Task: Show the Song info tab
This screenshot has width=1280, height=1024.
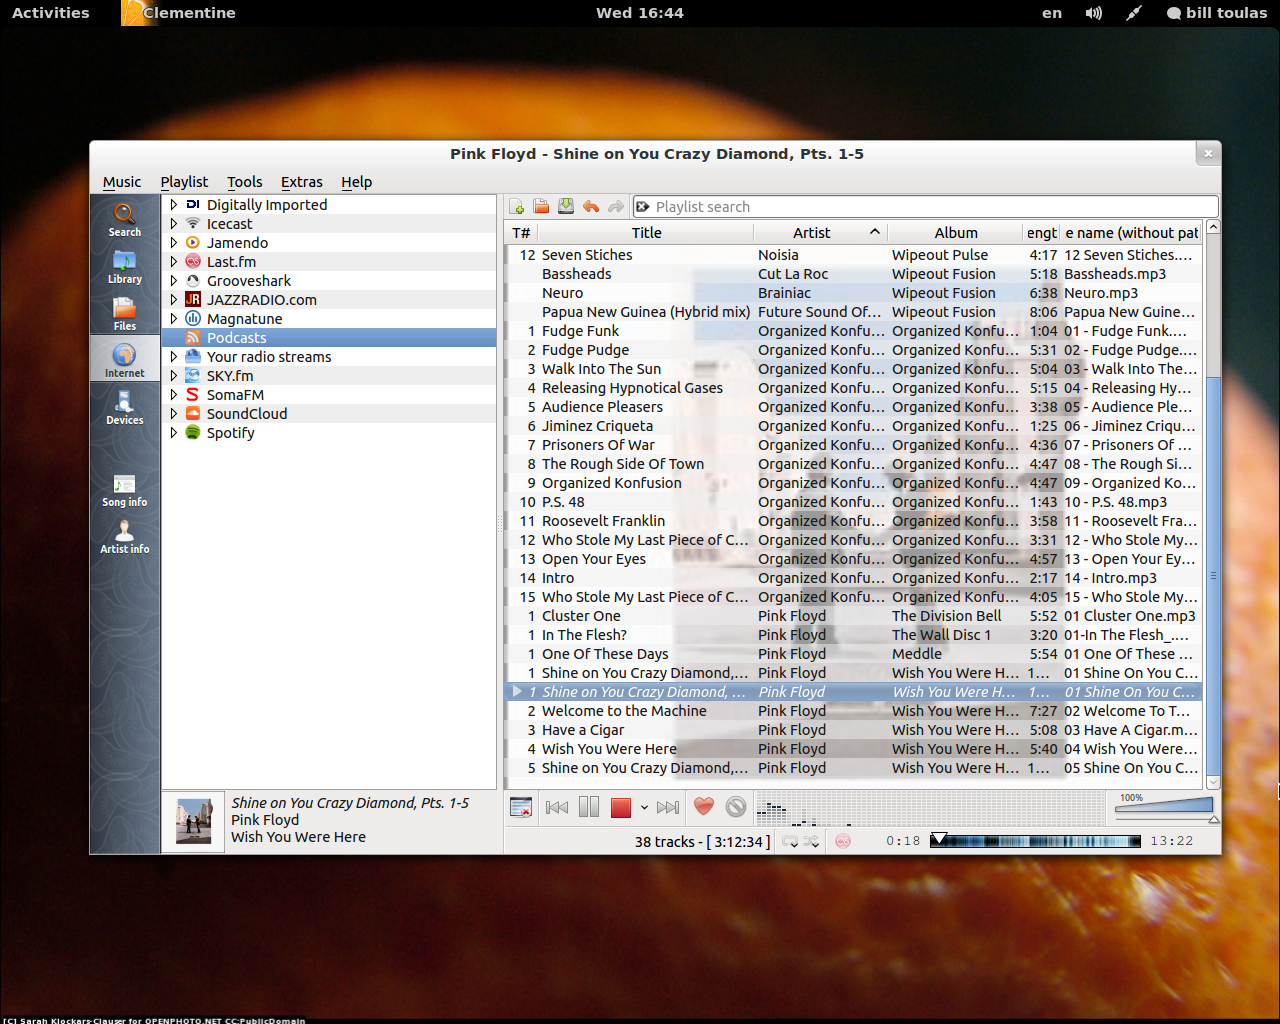Action: pos(125,490)
